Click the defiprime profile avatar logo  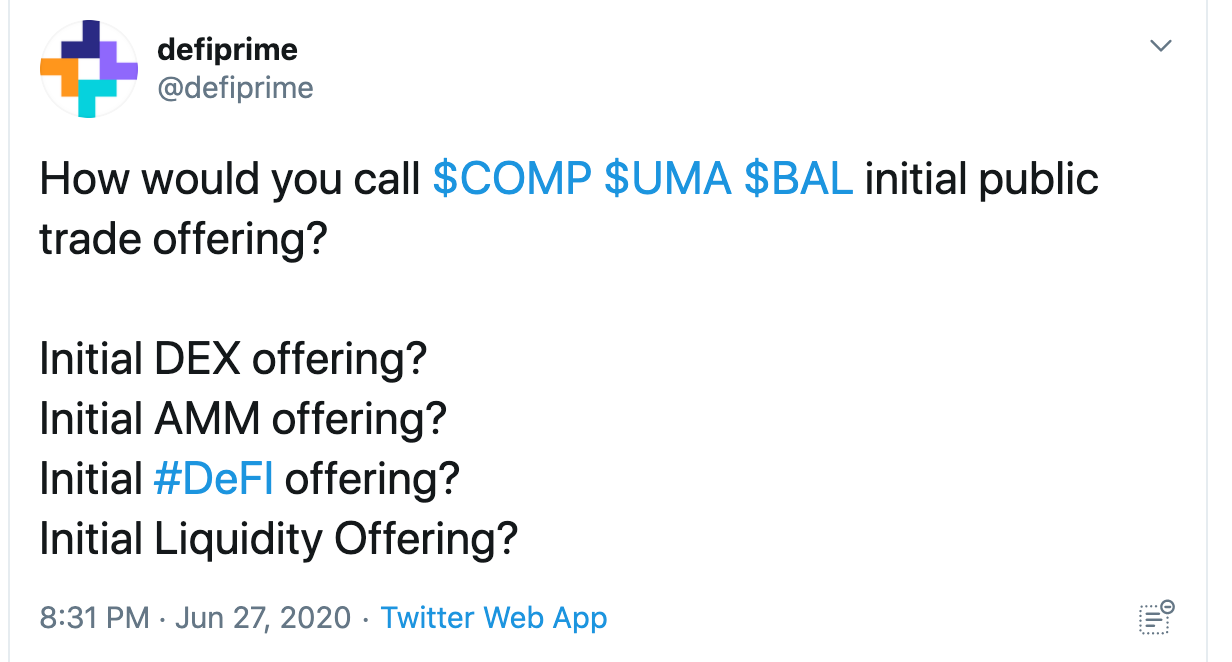(x=88, y=68)
